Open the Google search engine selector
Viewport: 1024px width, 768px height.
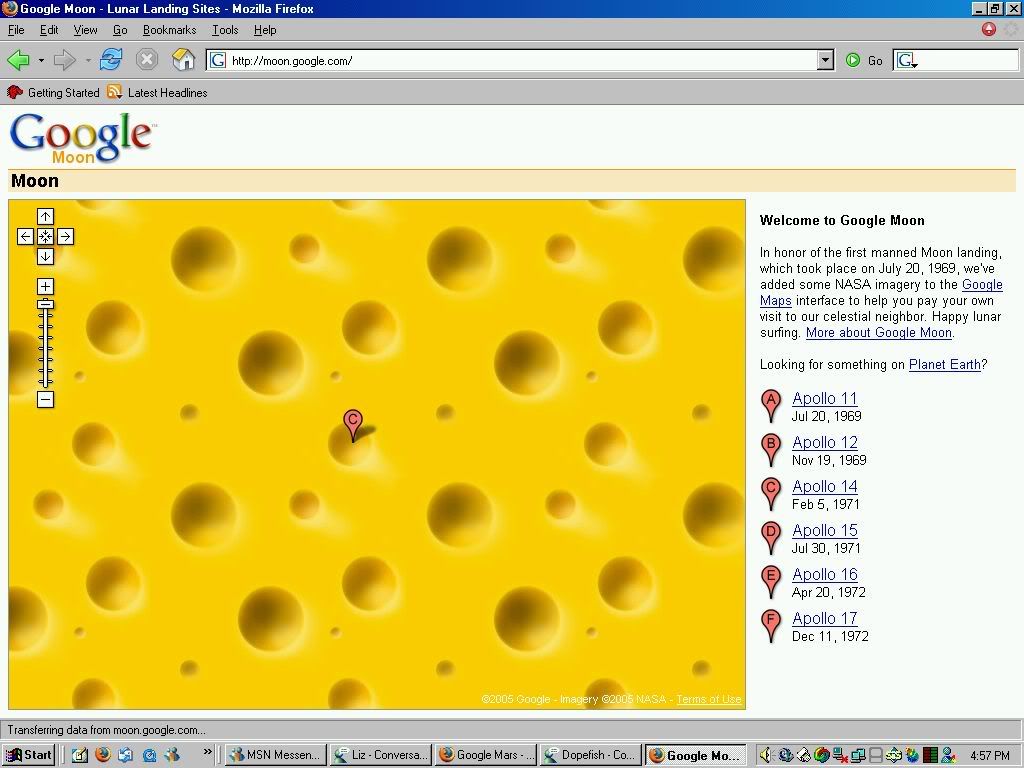pos(907,61)
